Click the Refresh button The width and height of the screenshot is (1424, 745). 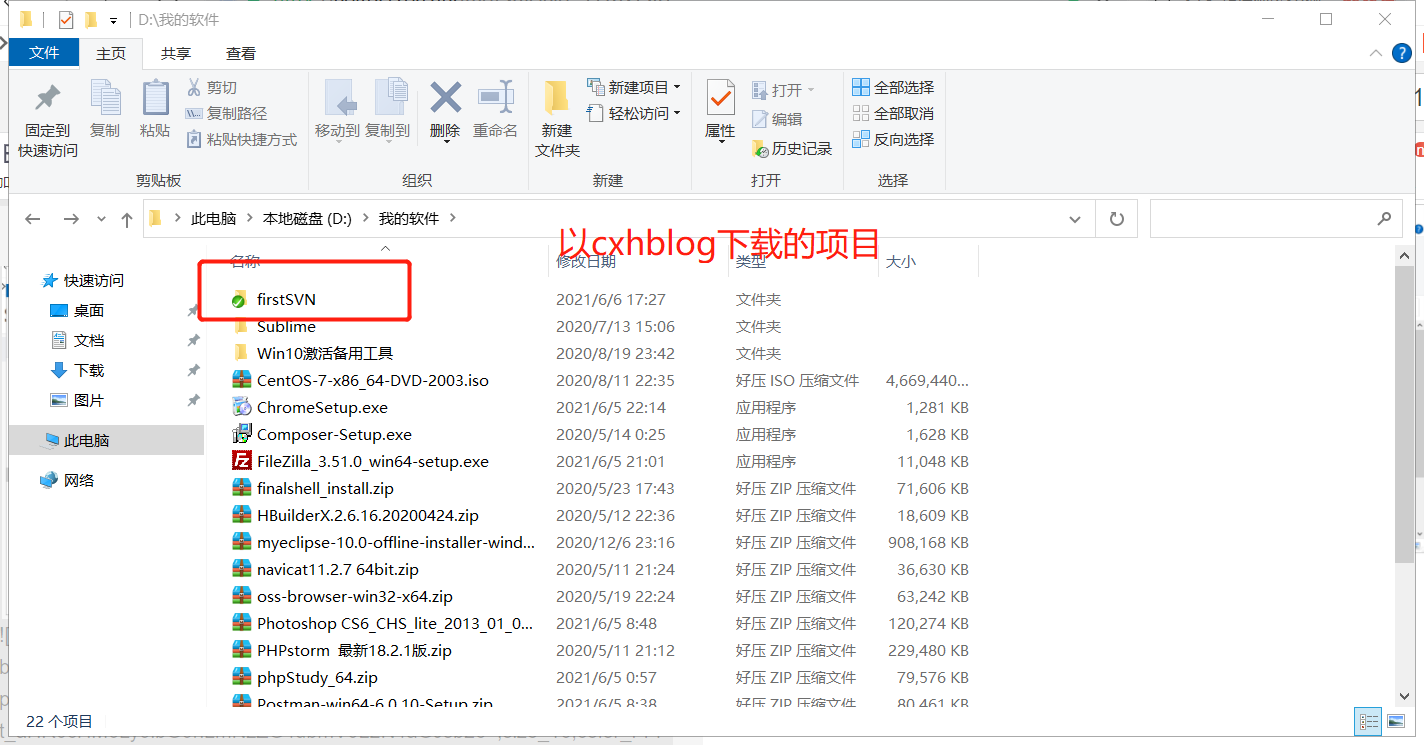(x=1117, y=218)
